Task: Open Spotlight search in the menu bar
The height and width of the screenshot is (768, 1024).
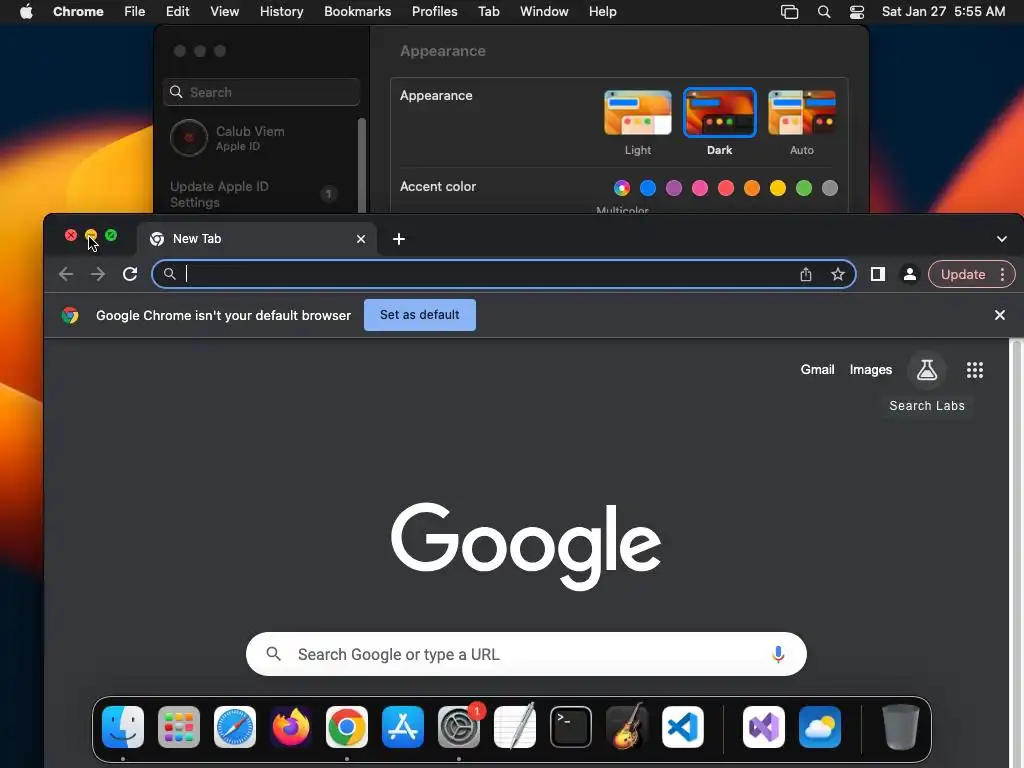Action: point(824,12)
